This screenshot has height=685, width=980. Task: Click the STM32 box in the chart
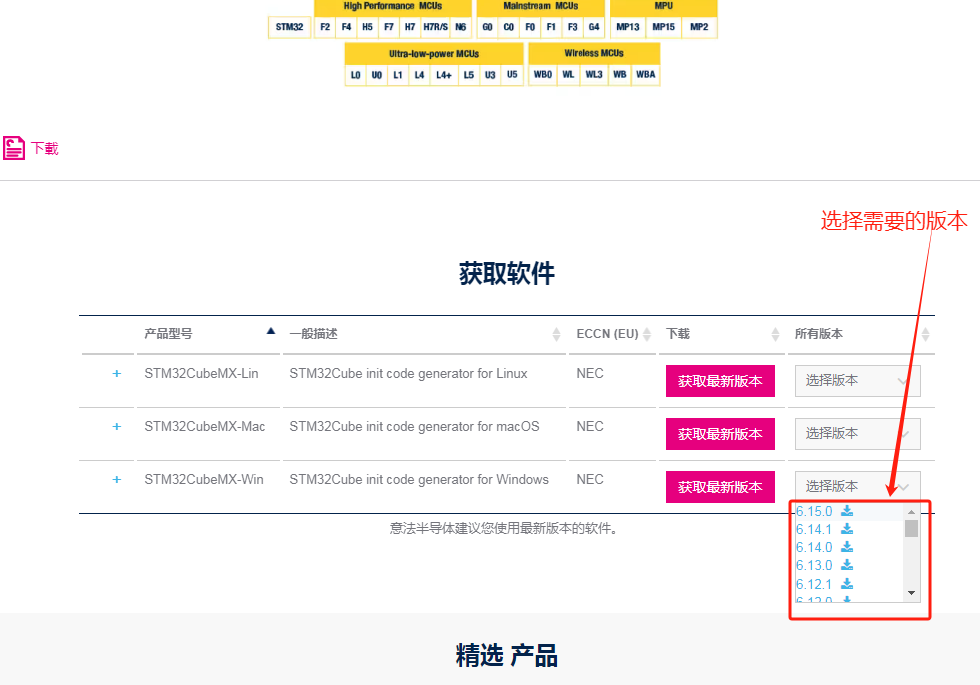coord(289,27)
